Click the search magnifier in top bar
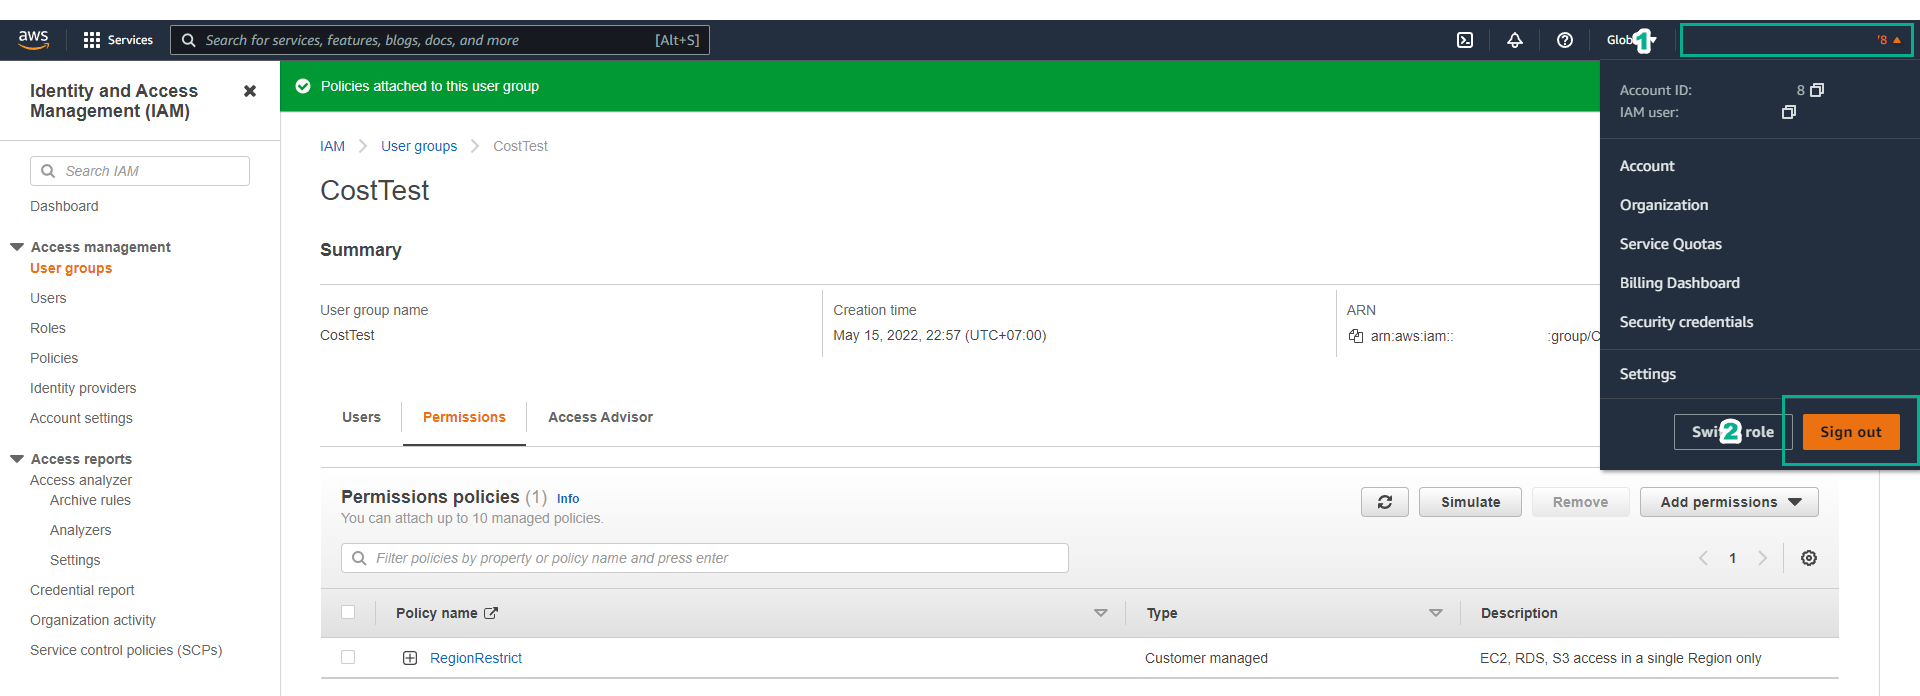The width and height of the screenshot is (1920, 696). click(x=188, y=40)
